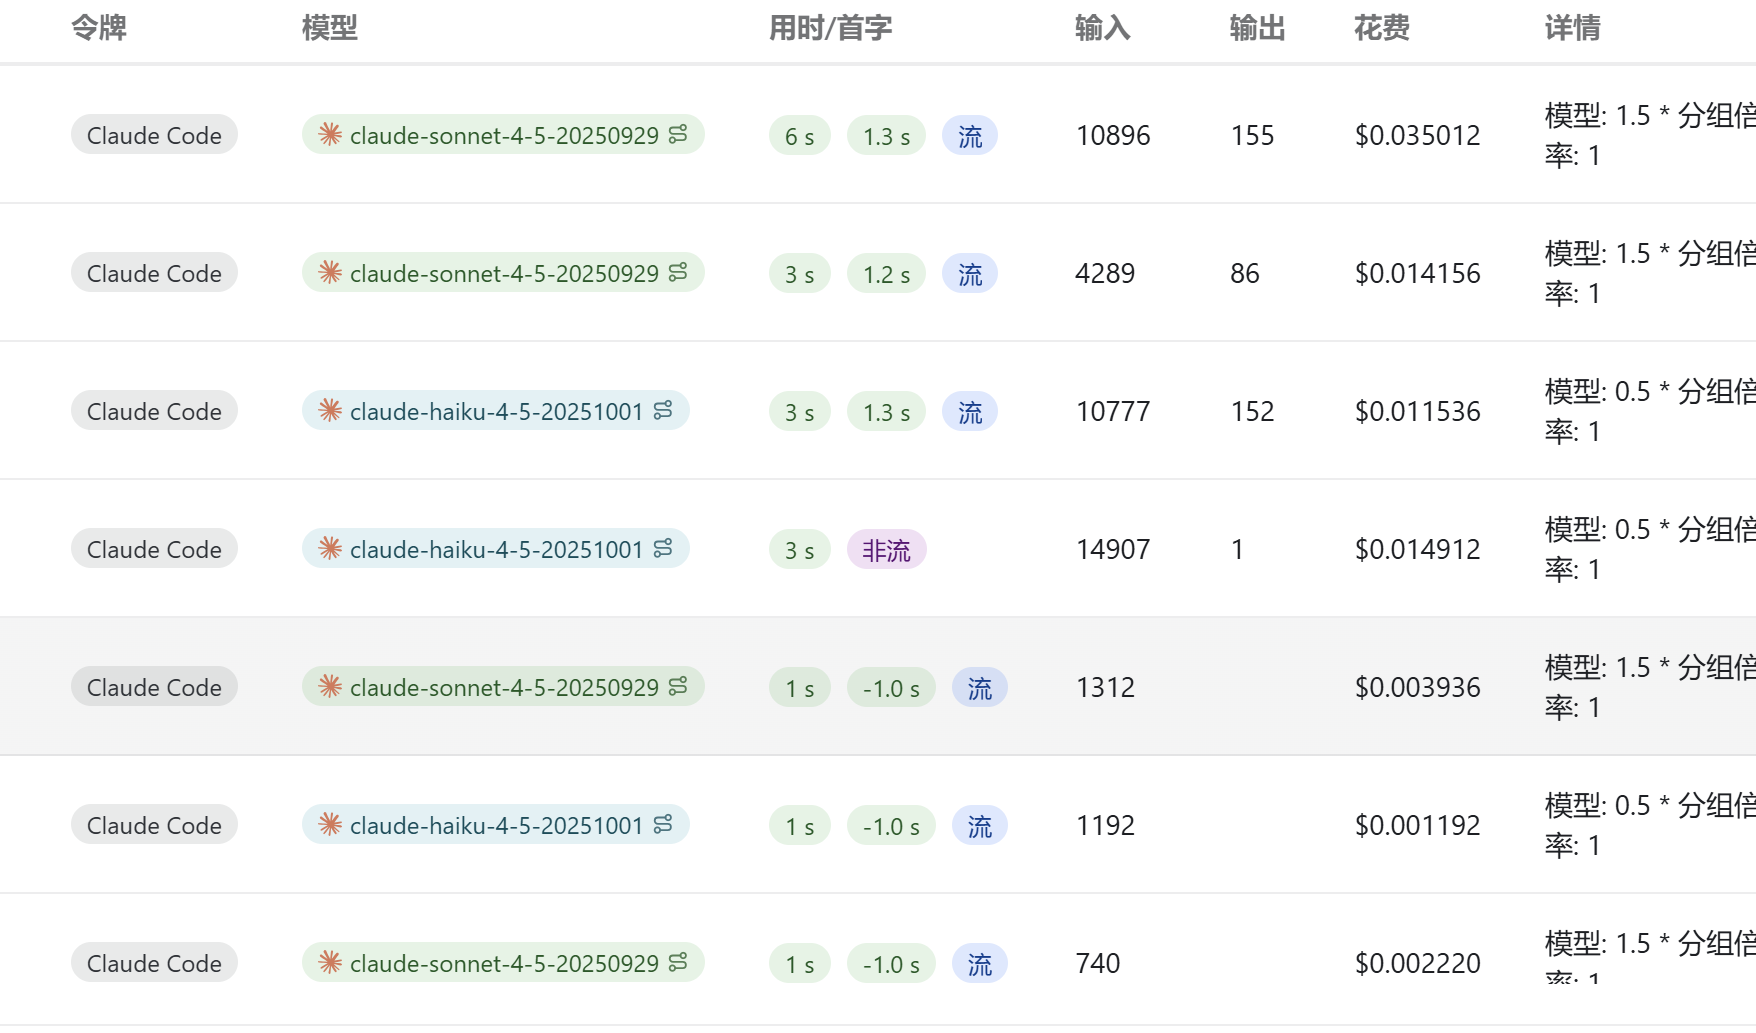Click 流 stream tag in 10777 row

970,412
